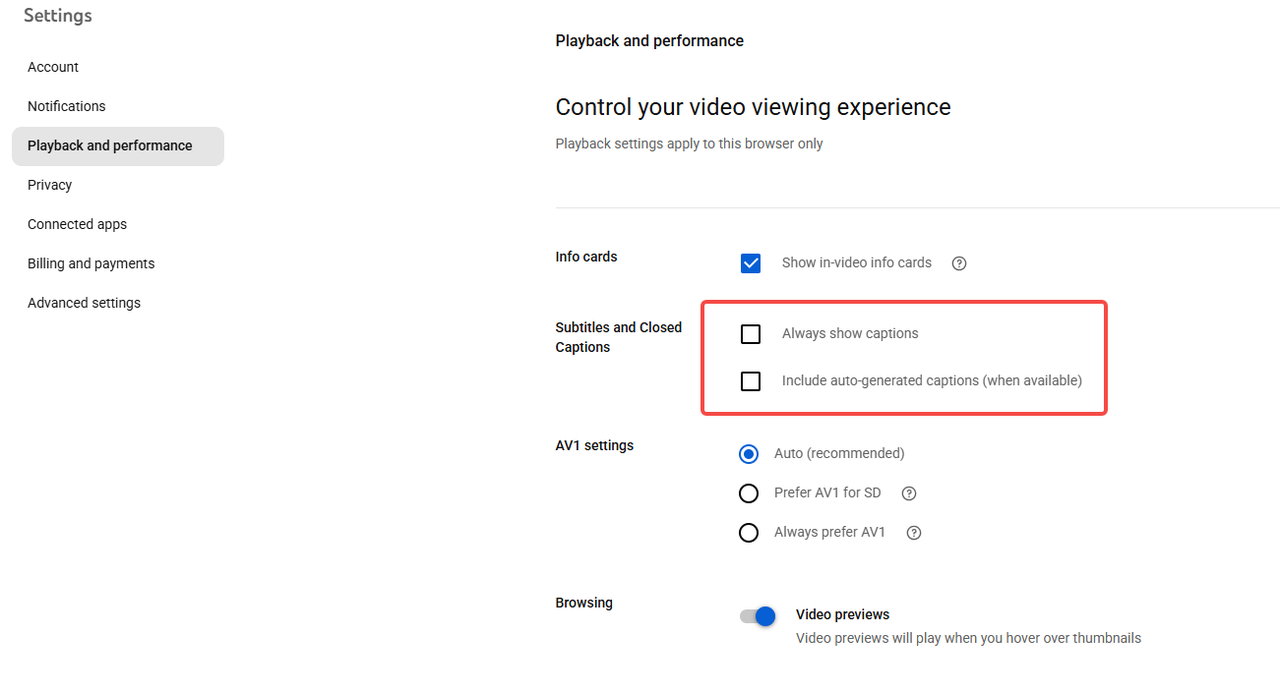Go to Notifications in the sidebar
The width and height of the screenshot is (1280, 693).
tap(66, 106)
